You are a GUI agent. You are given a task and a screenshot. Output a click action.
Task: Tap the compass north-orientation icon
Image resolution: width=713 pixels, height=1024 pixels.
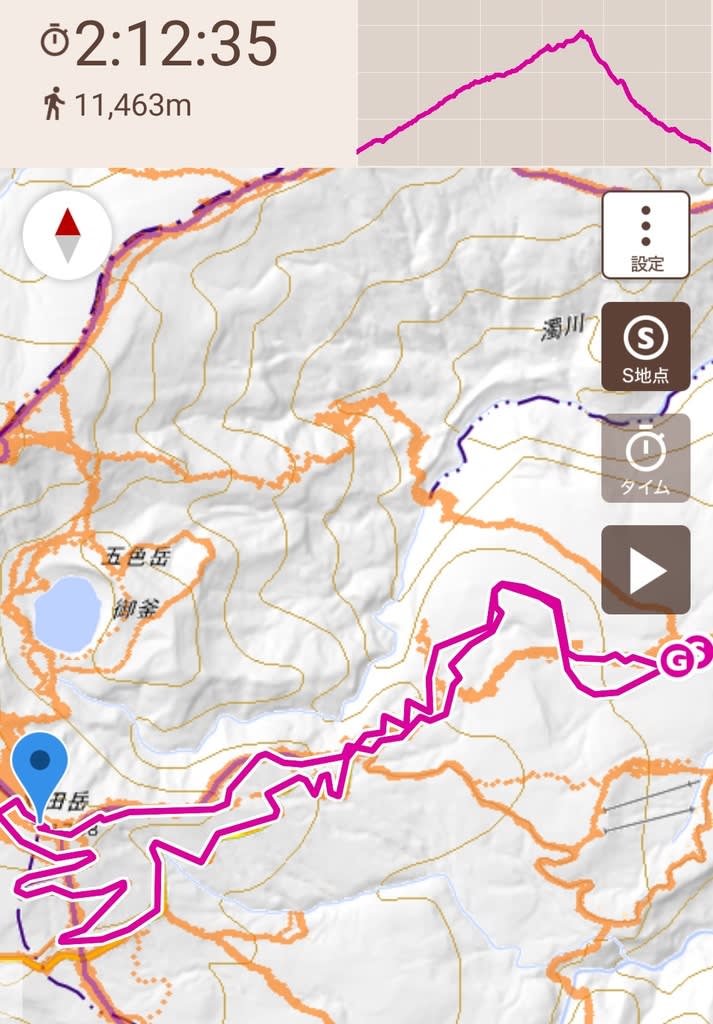pyautogui.click(x=67, y=235)
